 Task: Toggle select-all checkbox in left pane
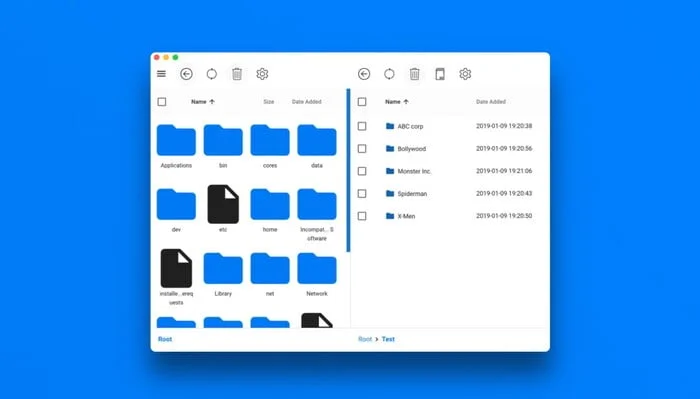point(162,102)
